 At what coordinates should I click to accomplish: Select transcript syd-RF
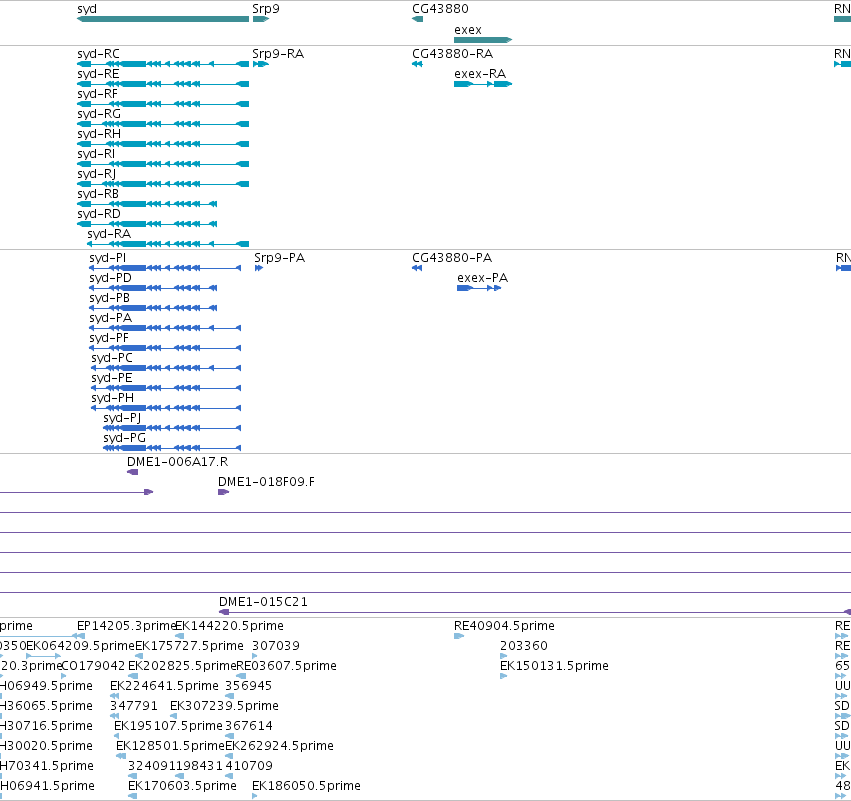click(163, 104)
